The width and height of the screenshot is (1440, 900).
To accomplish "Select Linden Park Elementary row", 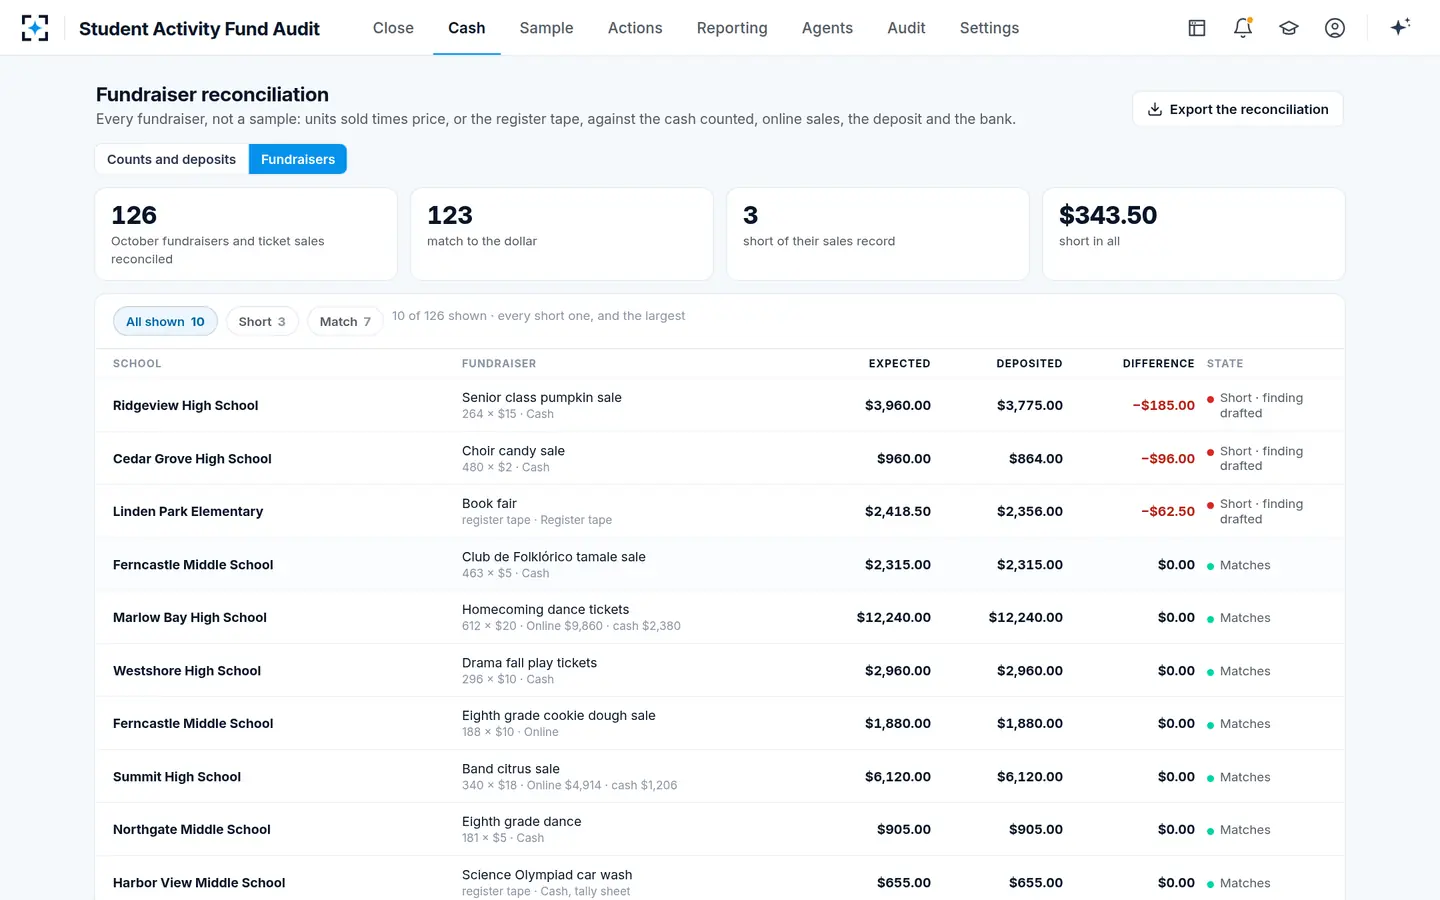I will click(720, 511).
